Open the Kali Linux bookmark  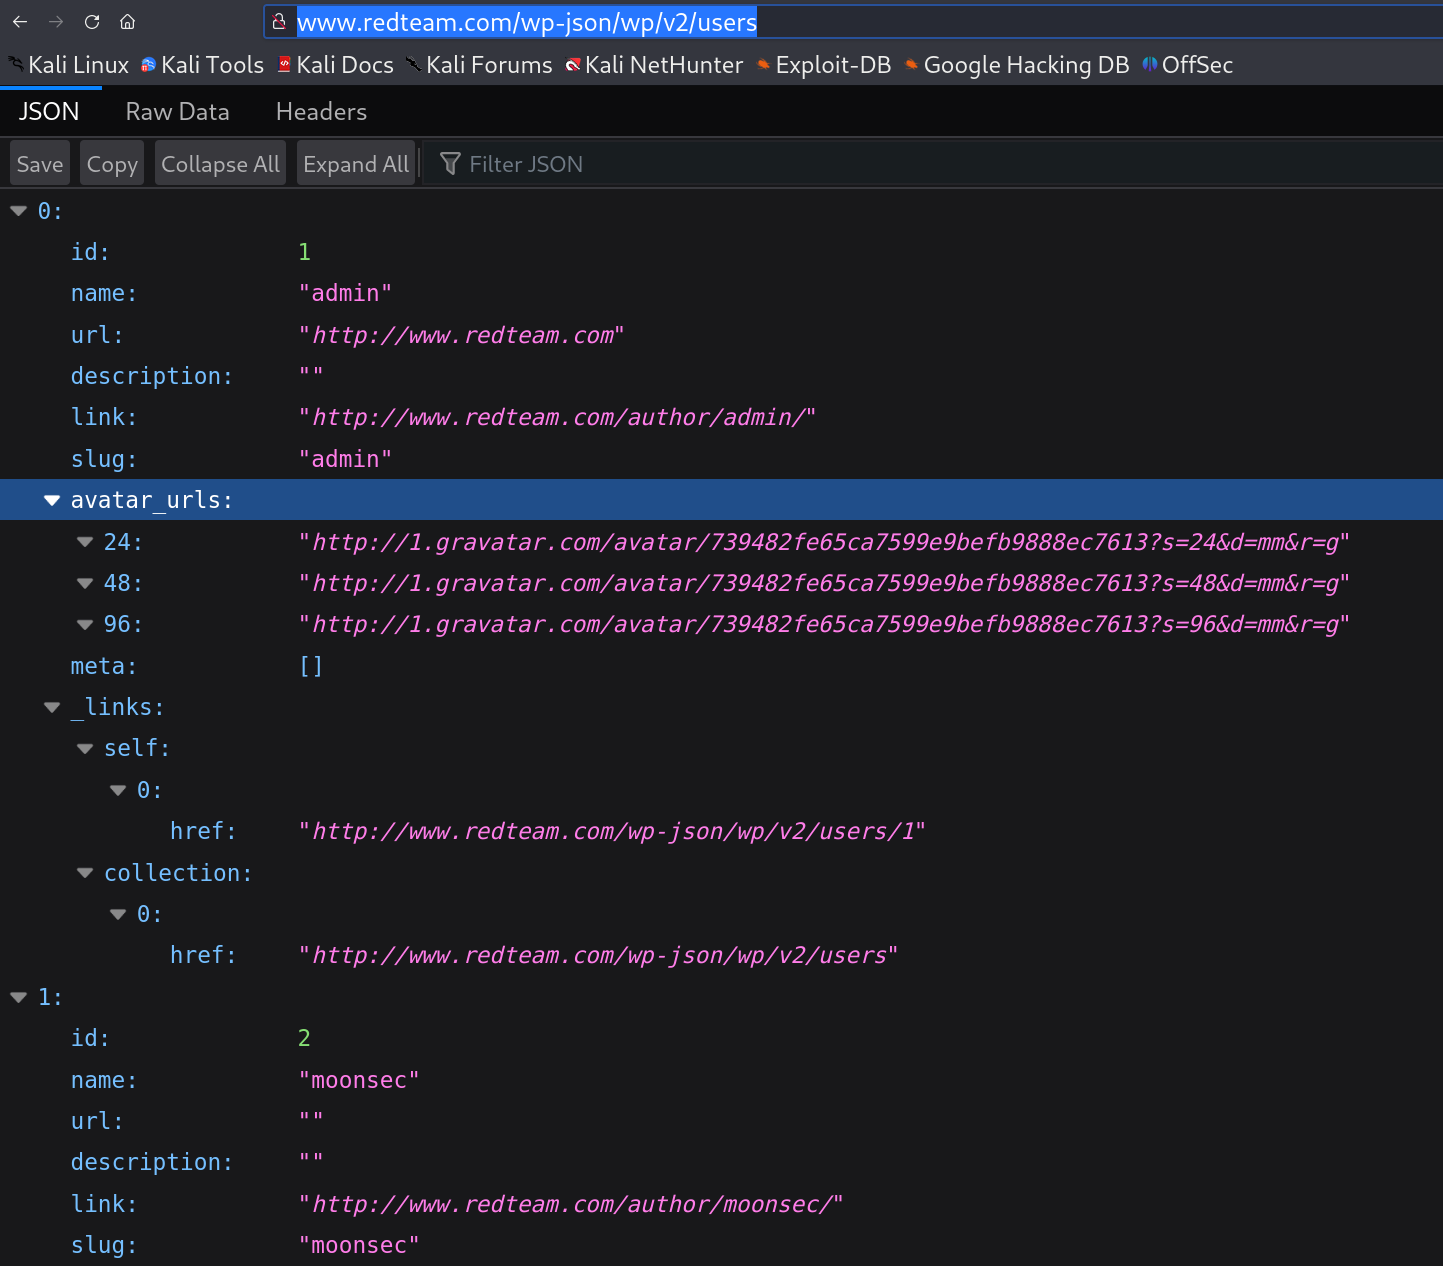click(x=69, y=65)
